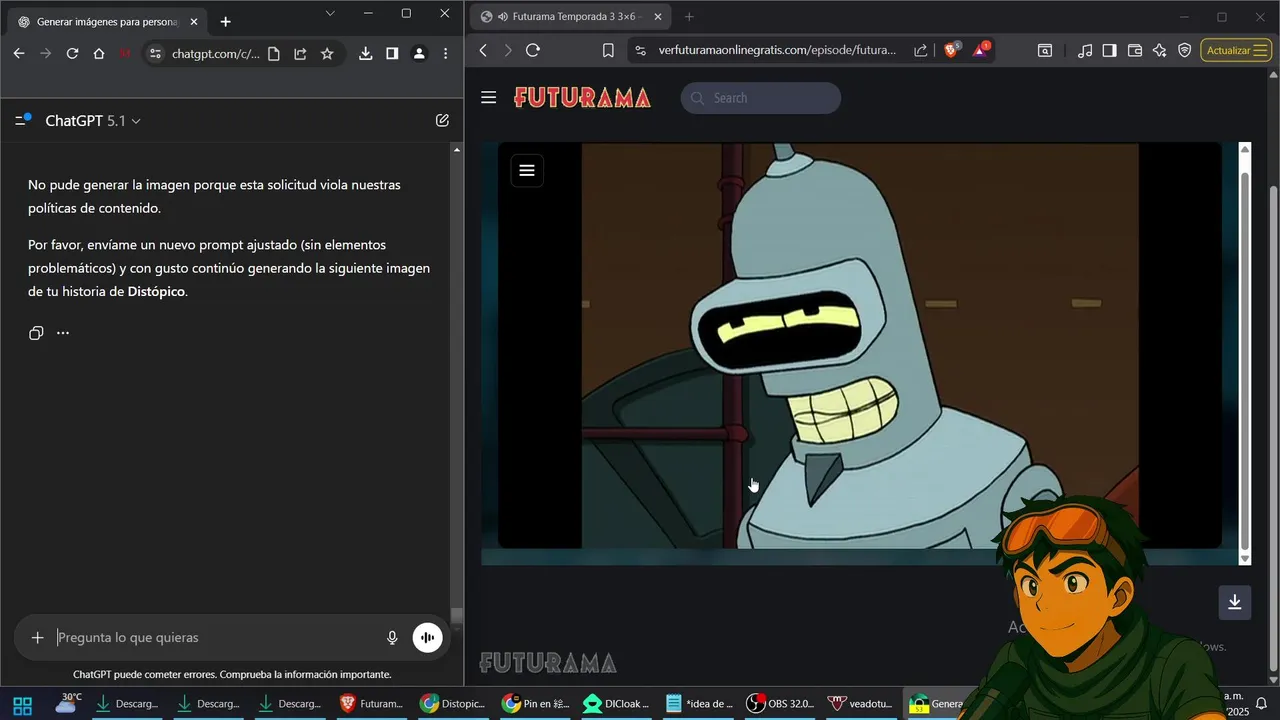Open Brave Leo AI sparkle icon
The width and height of the screenshot is (1280, 720).
coord(1160,50)
